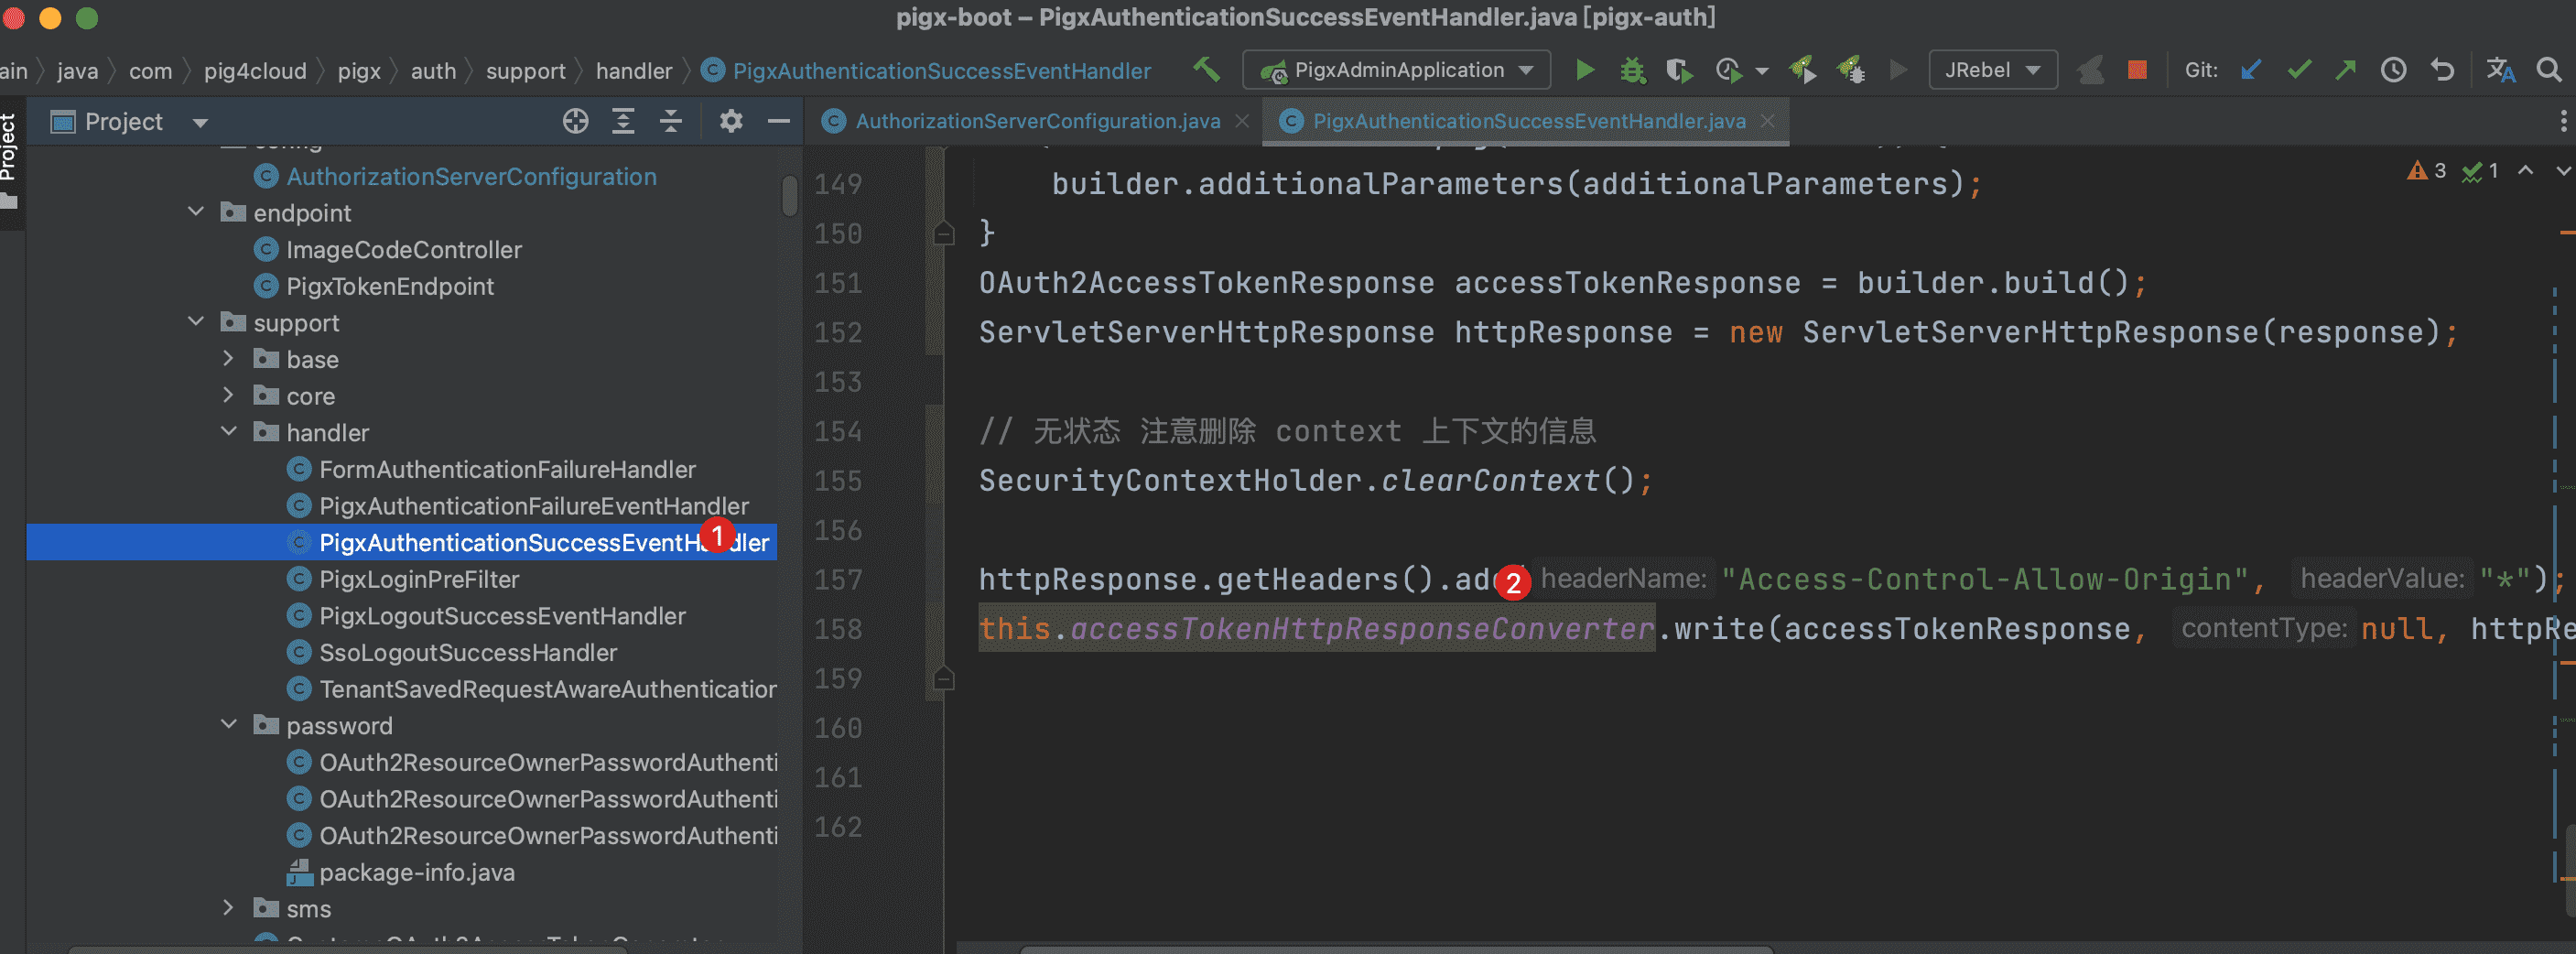
Task: Expand the base folder
Action: pos(228,358)
